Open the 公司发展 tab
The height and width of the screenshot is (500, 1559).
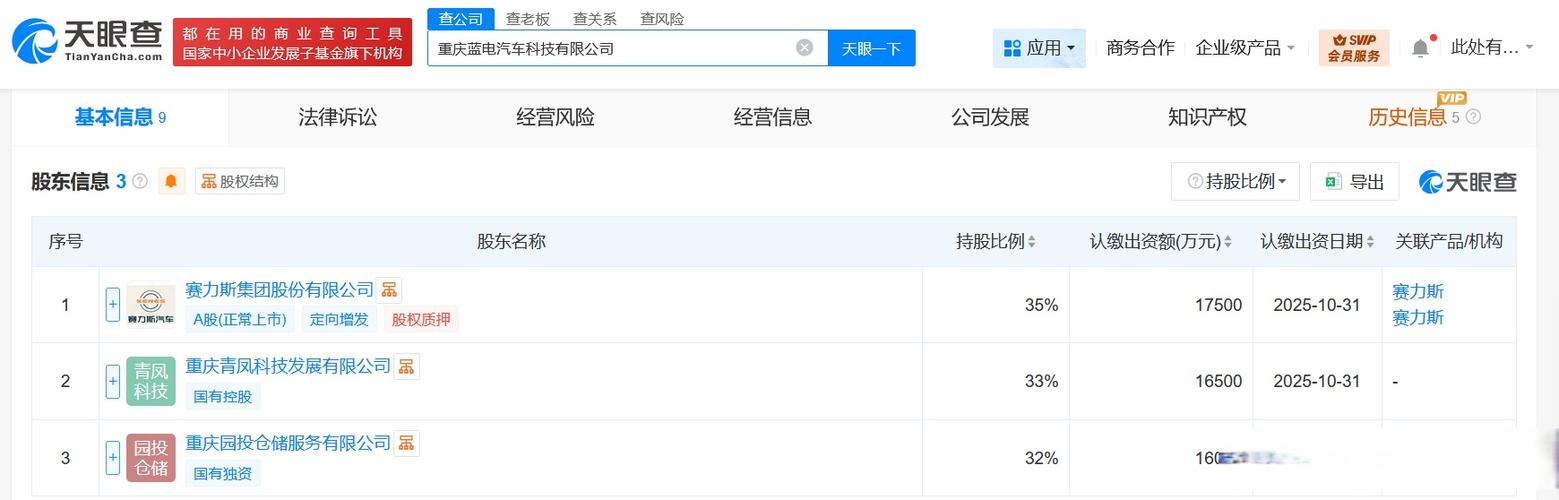click(x=990, y=117)
